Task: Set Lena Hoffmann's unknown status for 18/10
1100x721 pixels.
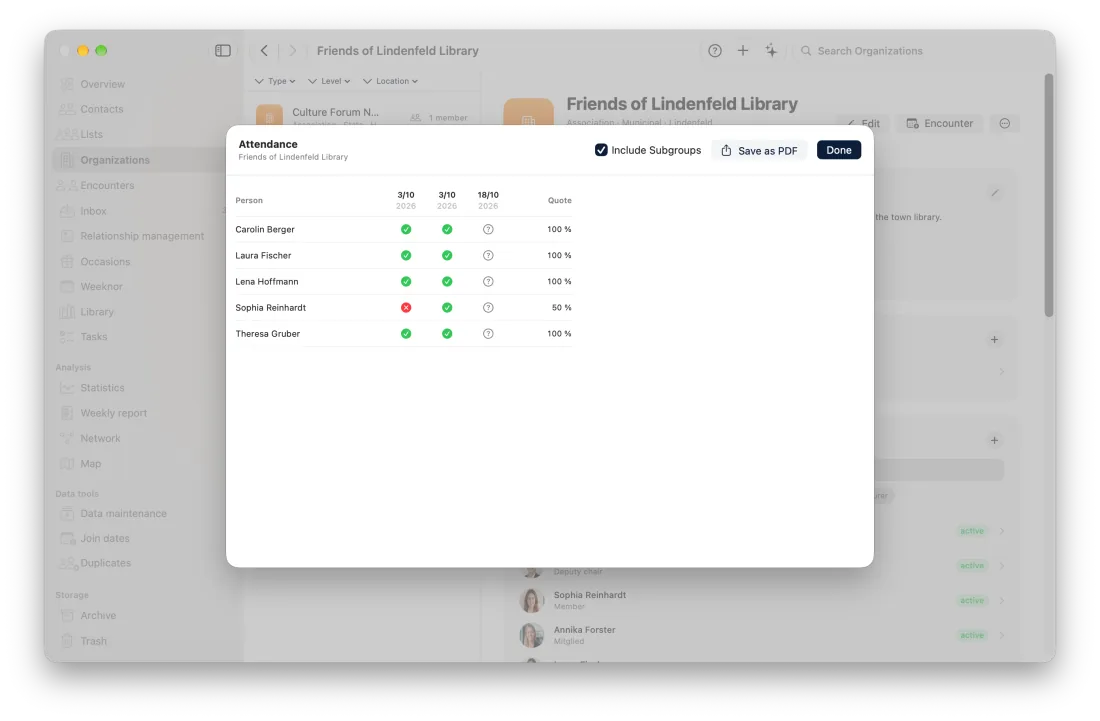Action: click(488, 281)
